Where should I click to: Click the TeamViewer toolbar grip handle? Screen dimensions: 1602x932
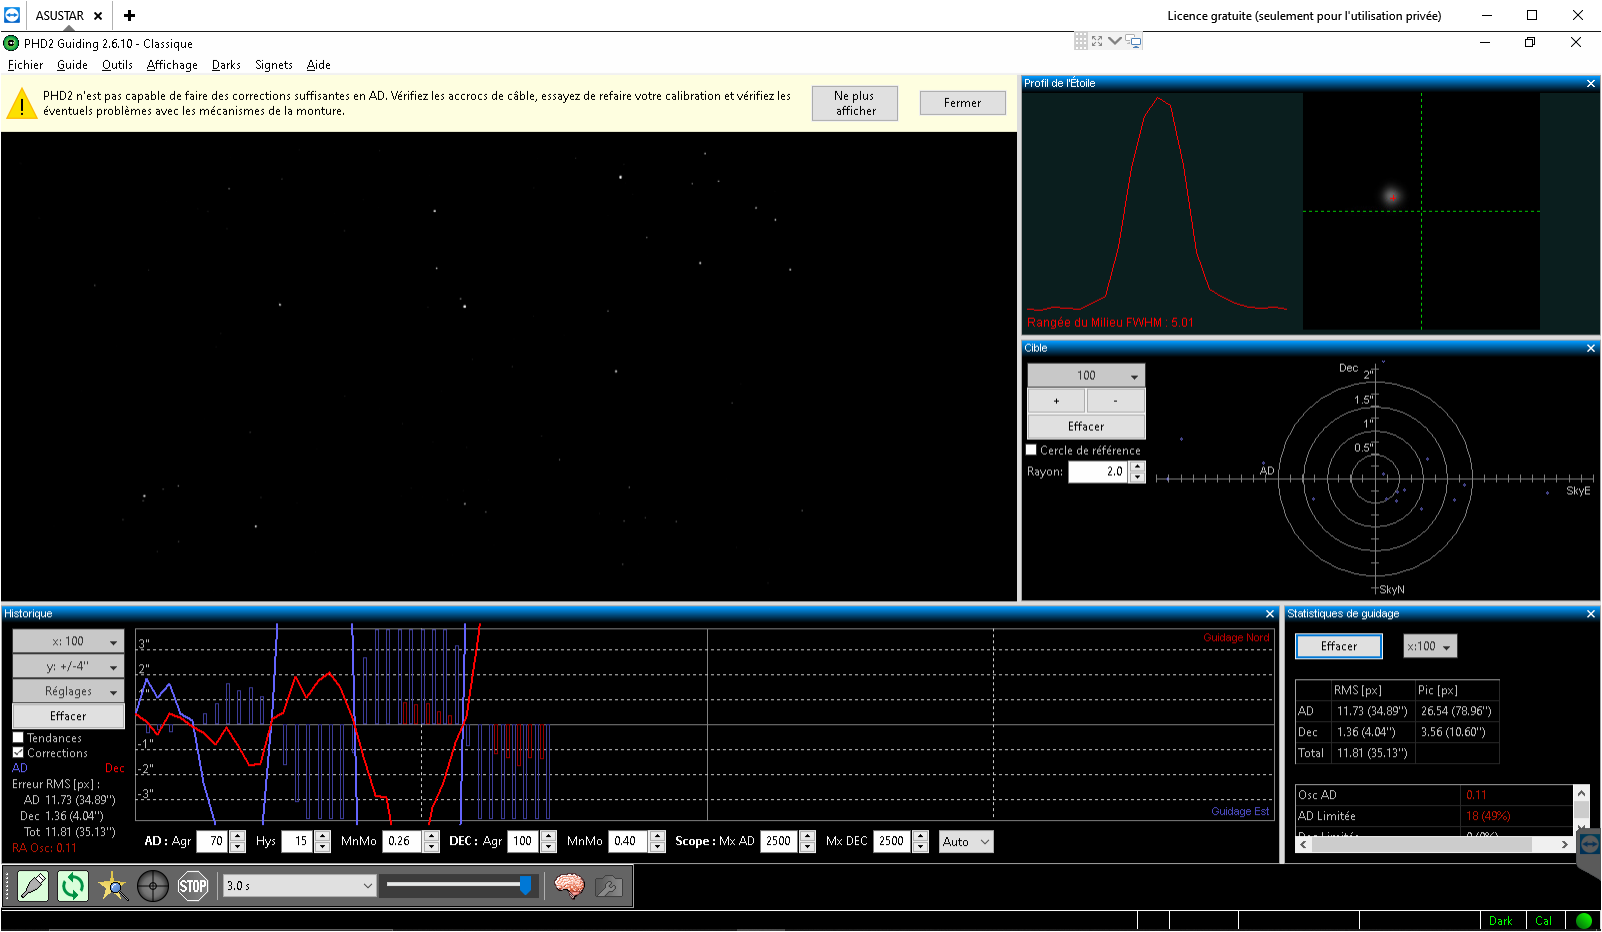pos(1081,41)
